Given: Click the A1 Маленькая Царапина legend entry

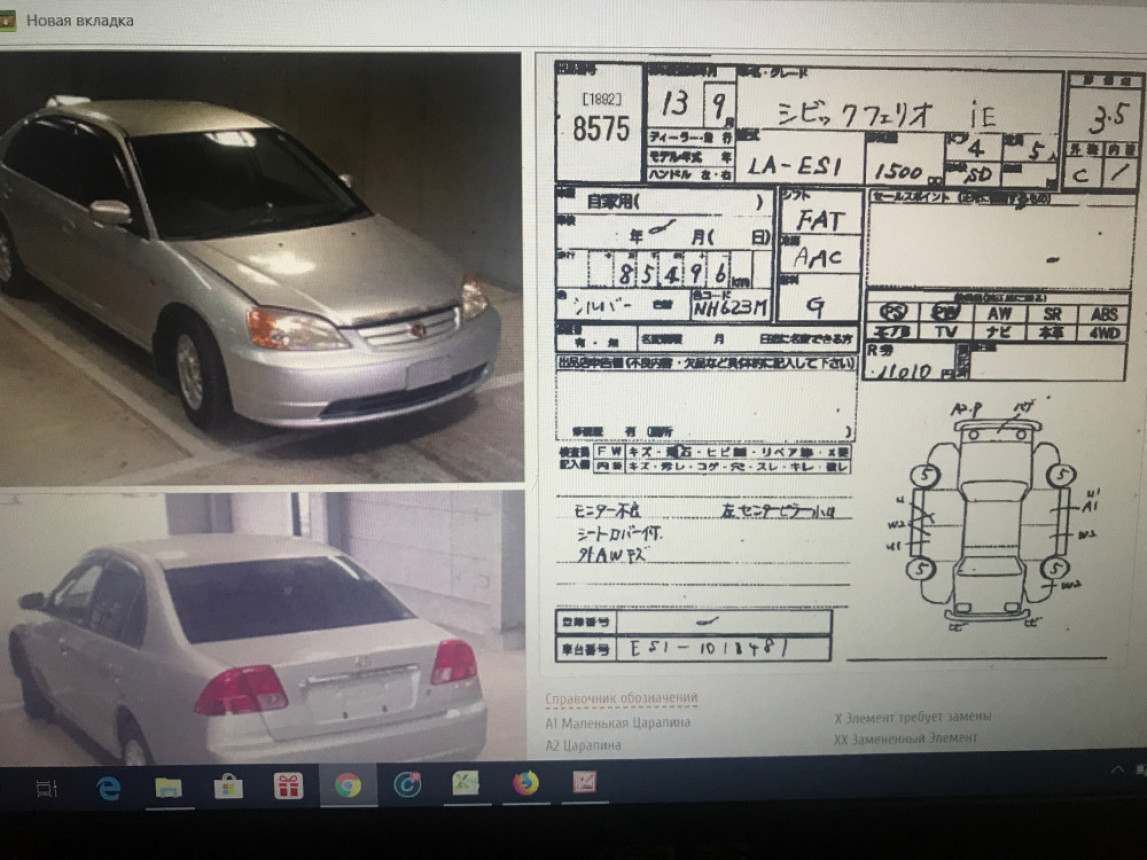Looking at the screenshot, I should pos(617,722).
